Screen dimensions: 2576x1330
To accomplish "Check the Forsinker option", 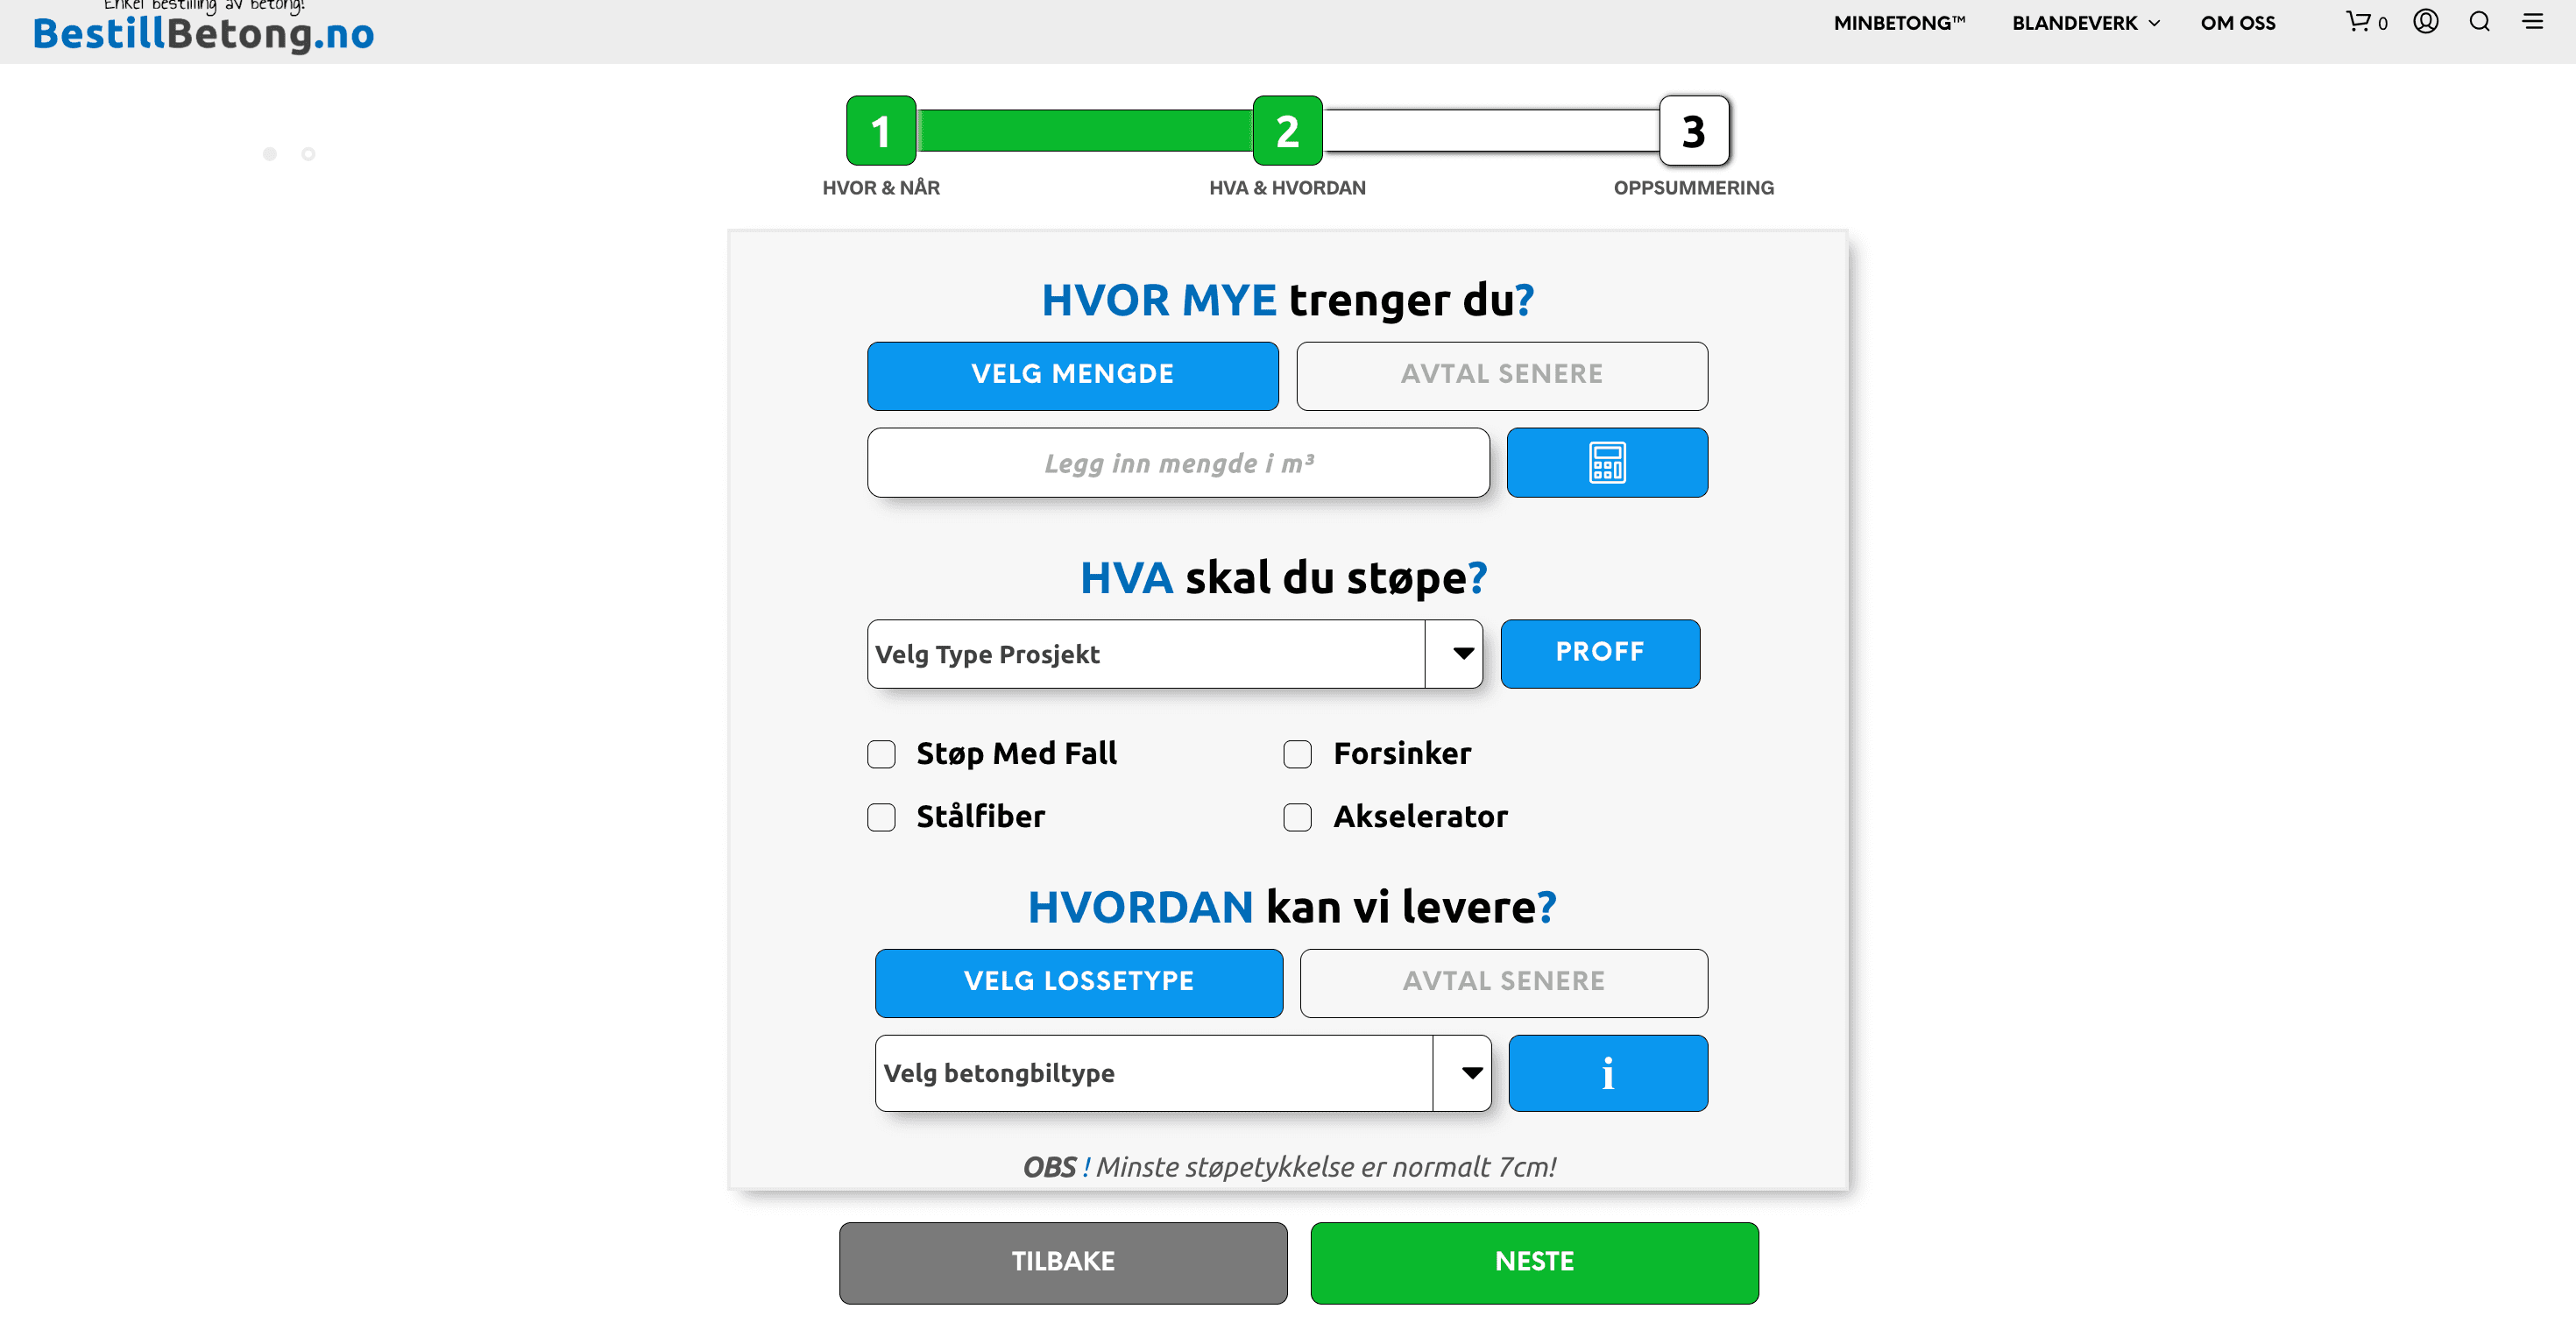I will pos(1297,754).
